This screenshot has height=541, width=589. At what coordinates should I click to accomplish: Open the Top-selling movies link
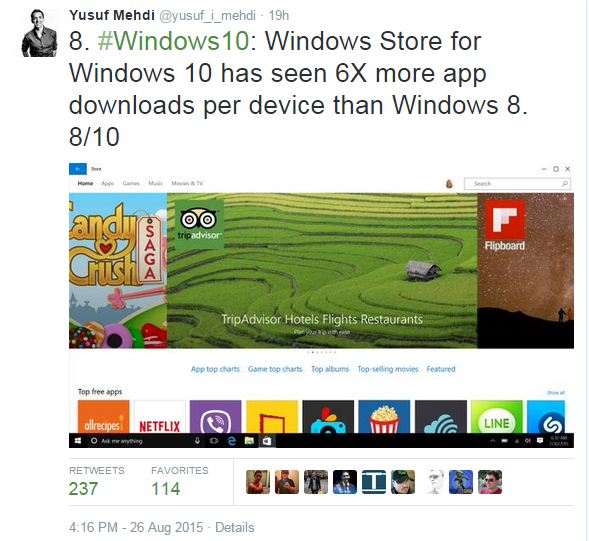point(388,369)
